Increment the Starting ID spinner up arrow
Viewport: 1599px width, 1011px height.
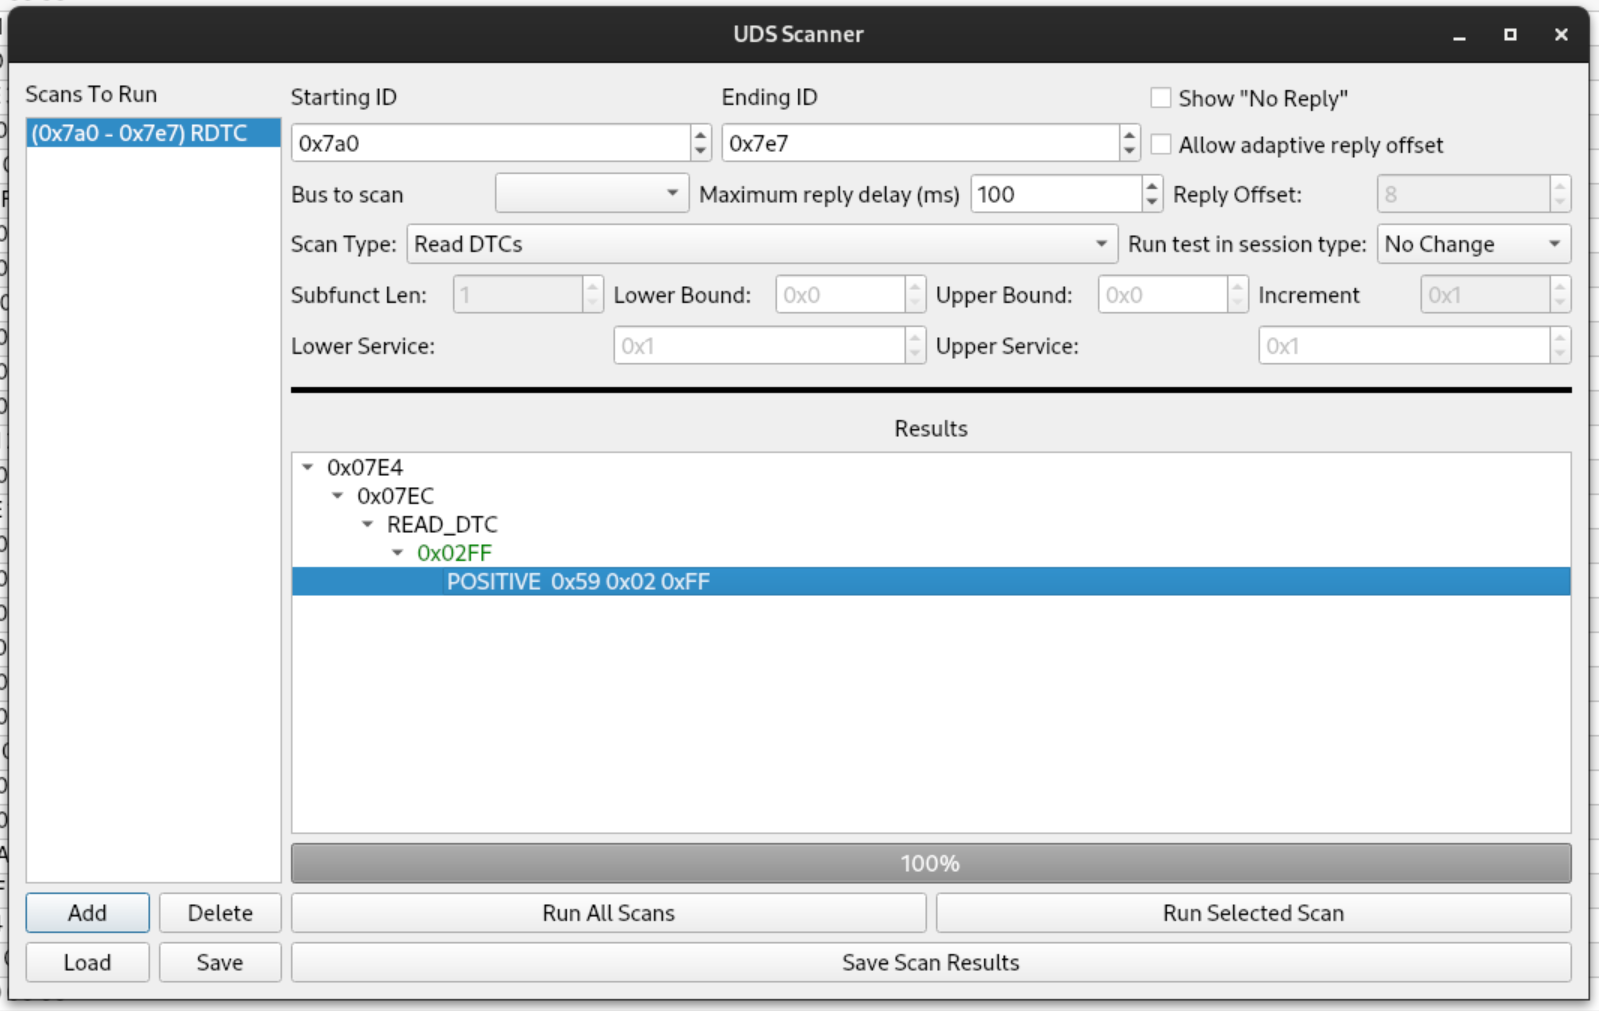tap(700, 135)
